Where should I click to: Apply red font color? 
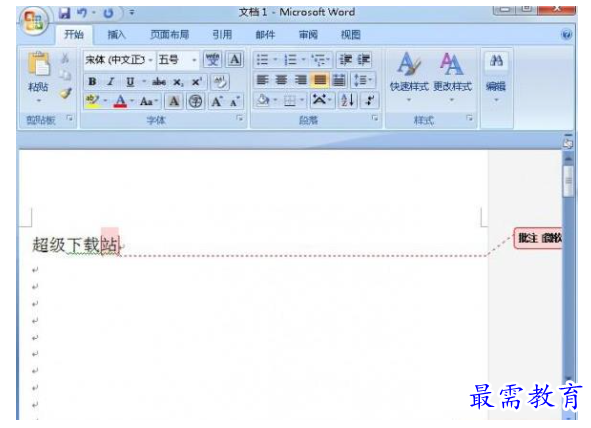pyautogui.click(x=120, y=101)
